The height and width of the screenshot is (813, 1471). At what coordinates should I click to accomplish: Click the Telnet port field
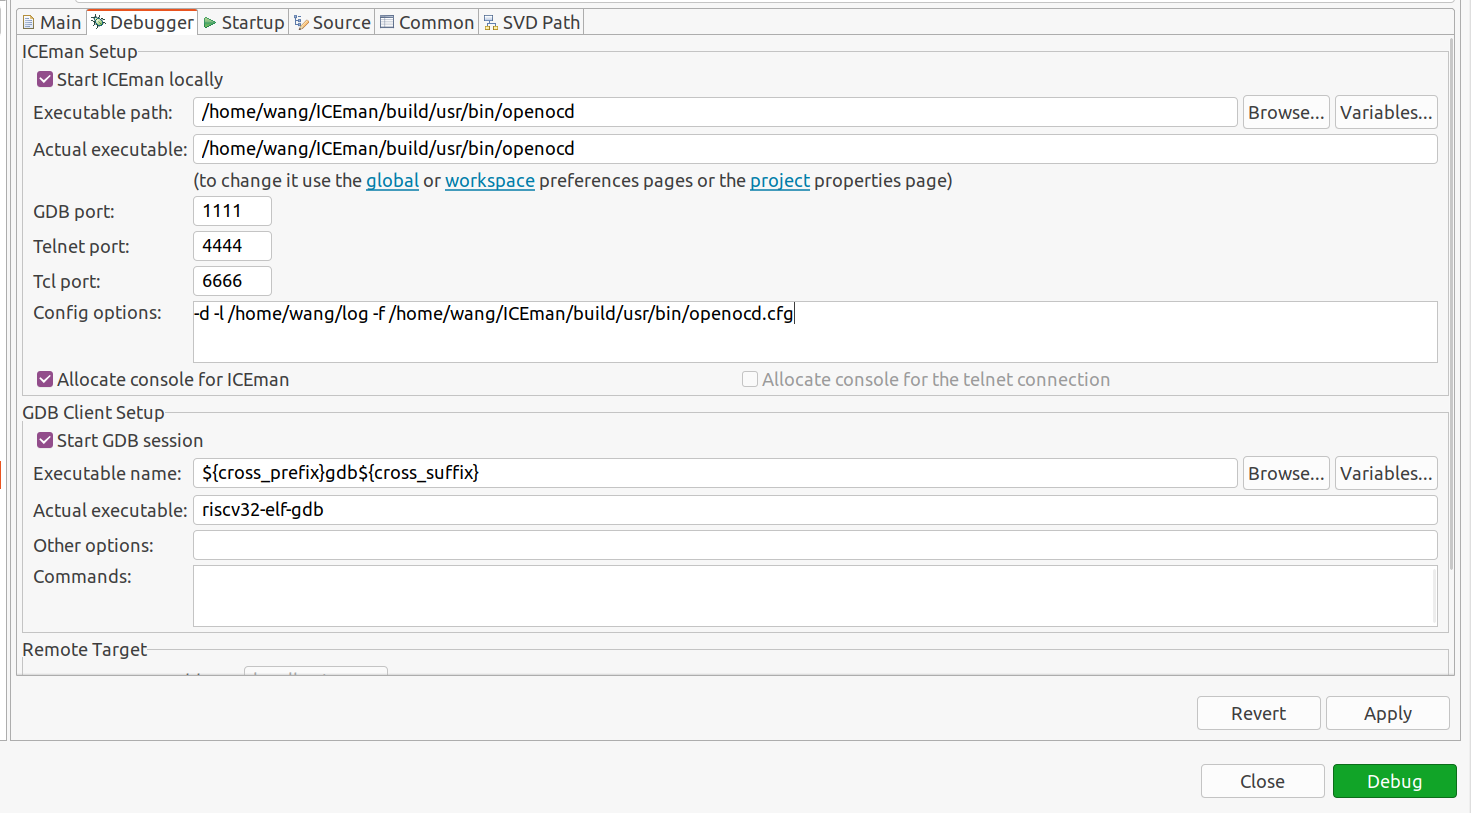click(x=232, y=246)
